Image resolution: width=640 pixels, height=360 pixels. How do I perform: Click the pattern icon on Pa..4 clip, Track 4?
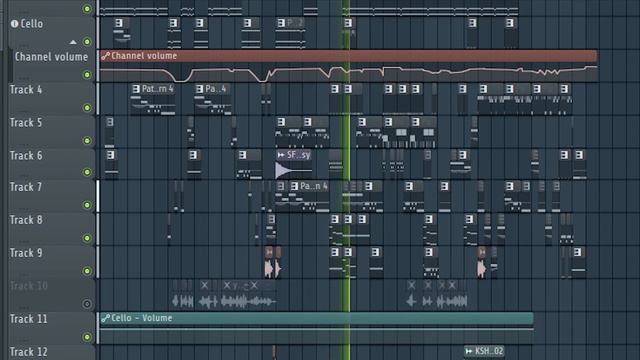[199, 89]
